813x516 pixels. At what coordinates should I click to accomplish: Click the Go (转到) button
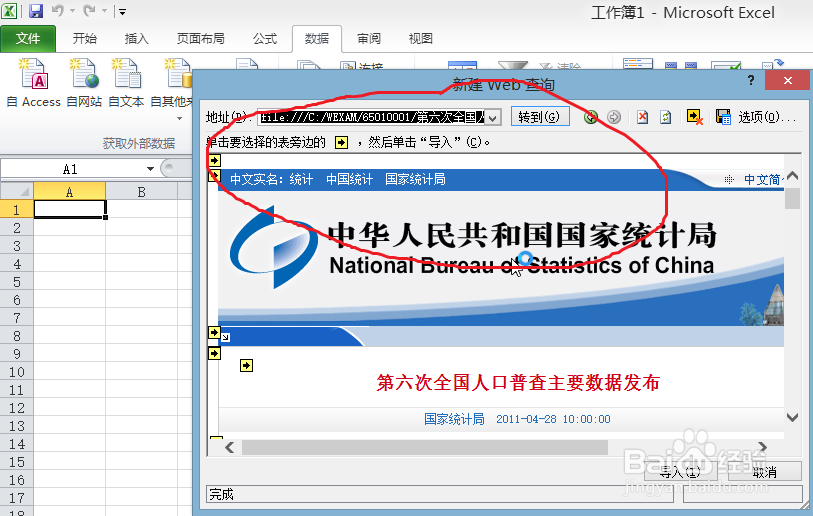pos(540,117)
